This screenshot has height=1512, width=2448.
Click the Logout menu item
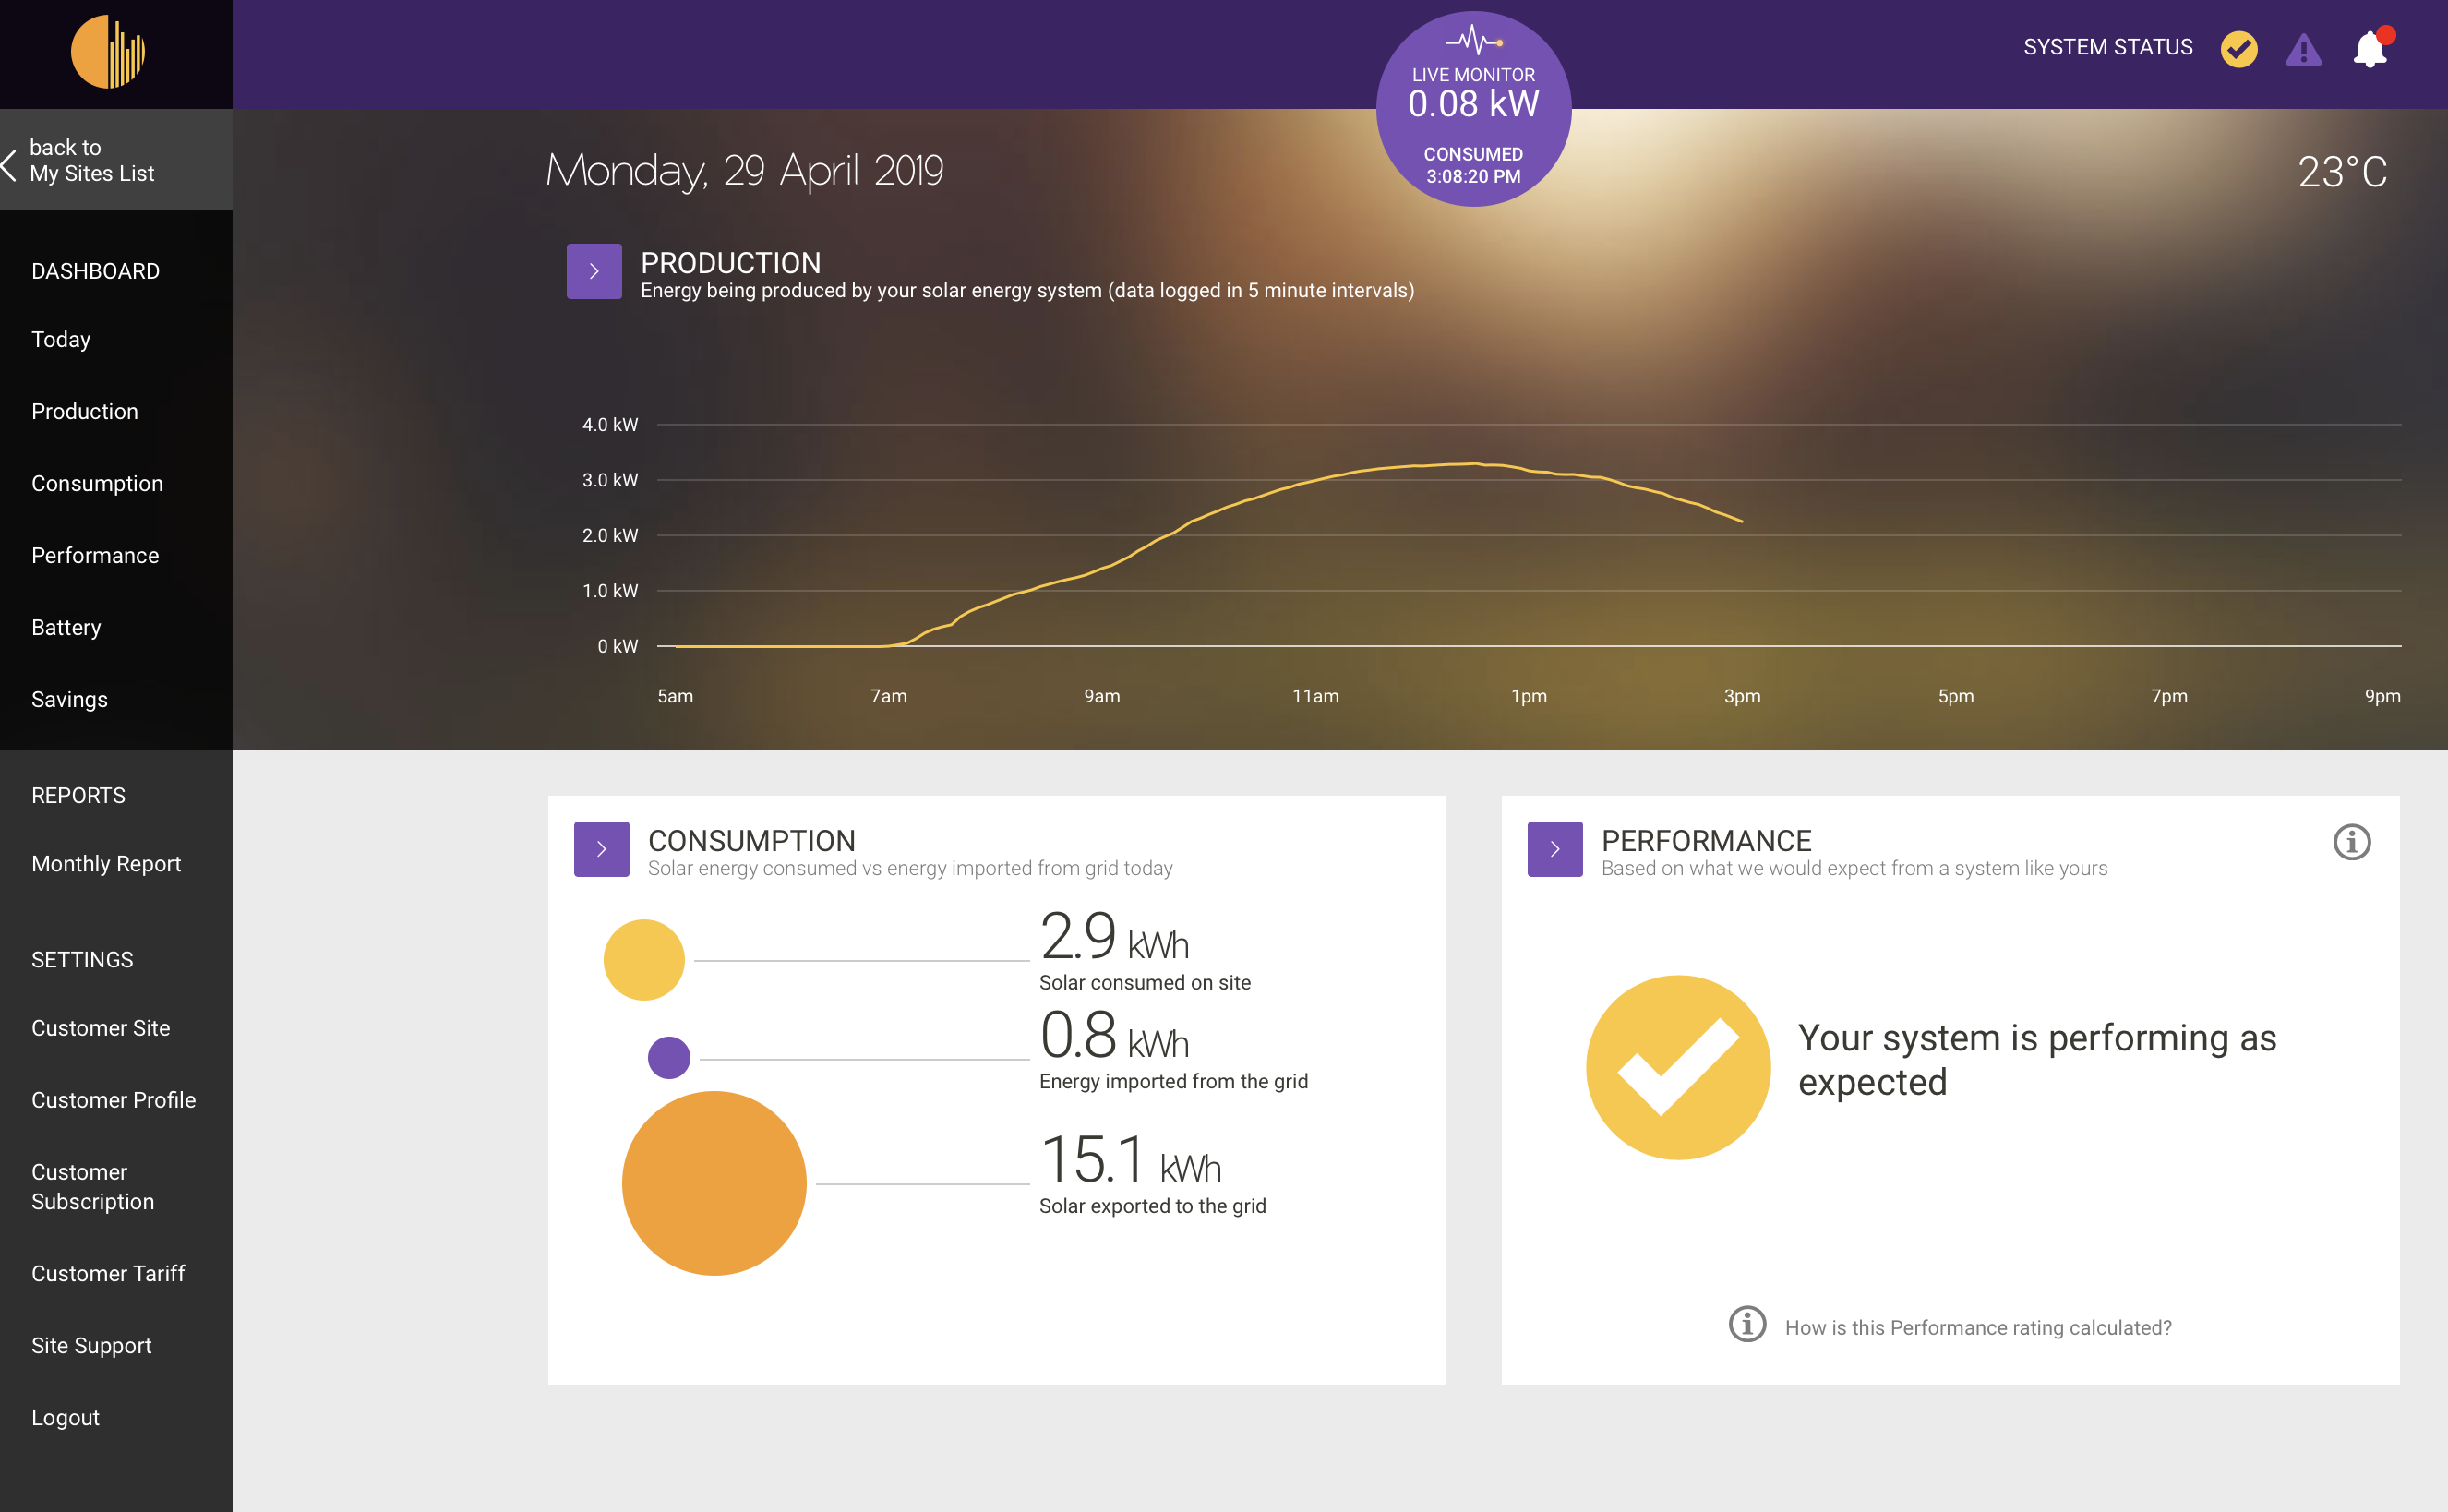(x=68, y=1416)
